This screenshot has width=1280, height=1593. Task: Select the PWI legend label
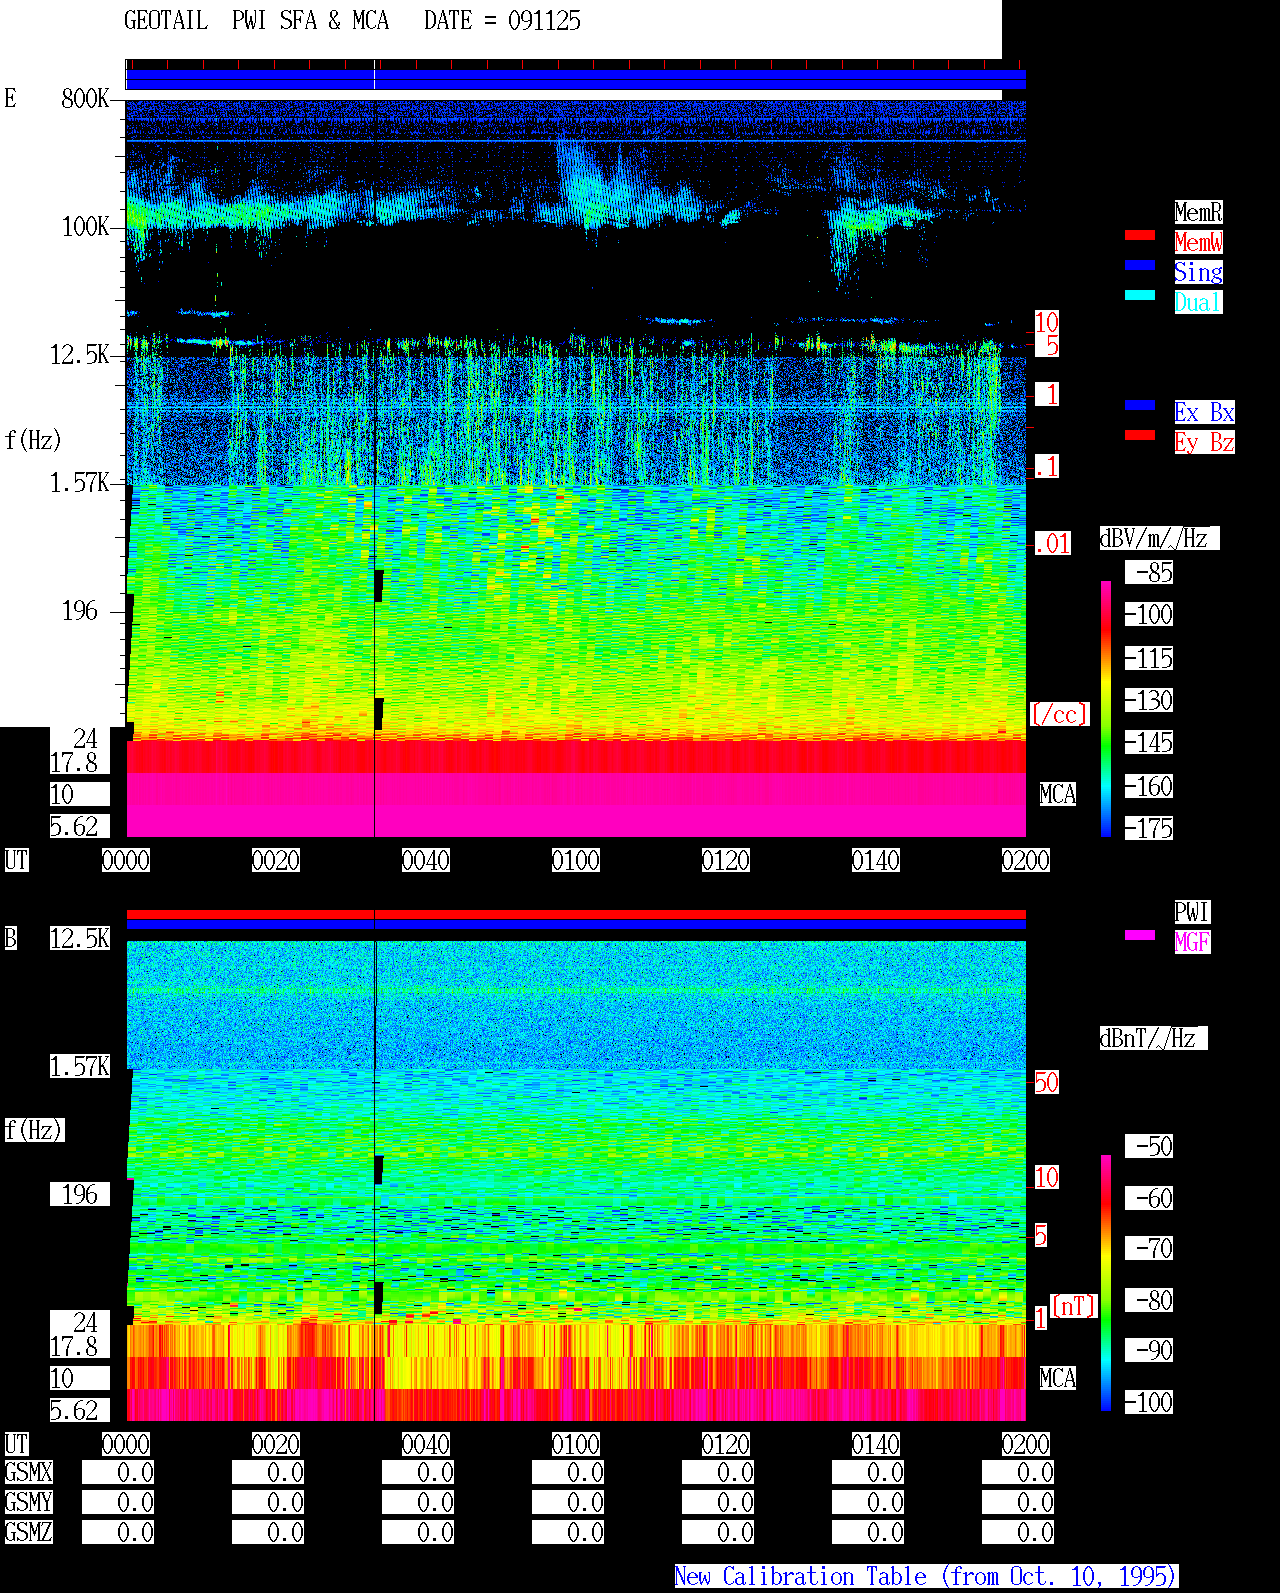[x=1192, y=912]
